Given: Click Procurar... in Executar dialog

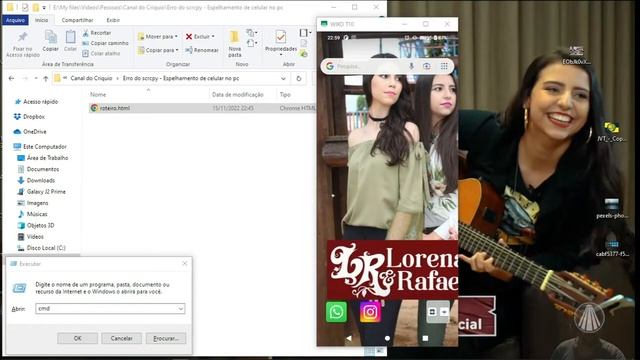Looking at the screenshot, I should coord(166,338).
